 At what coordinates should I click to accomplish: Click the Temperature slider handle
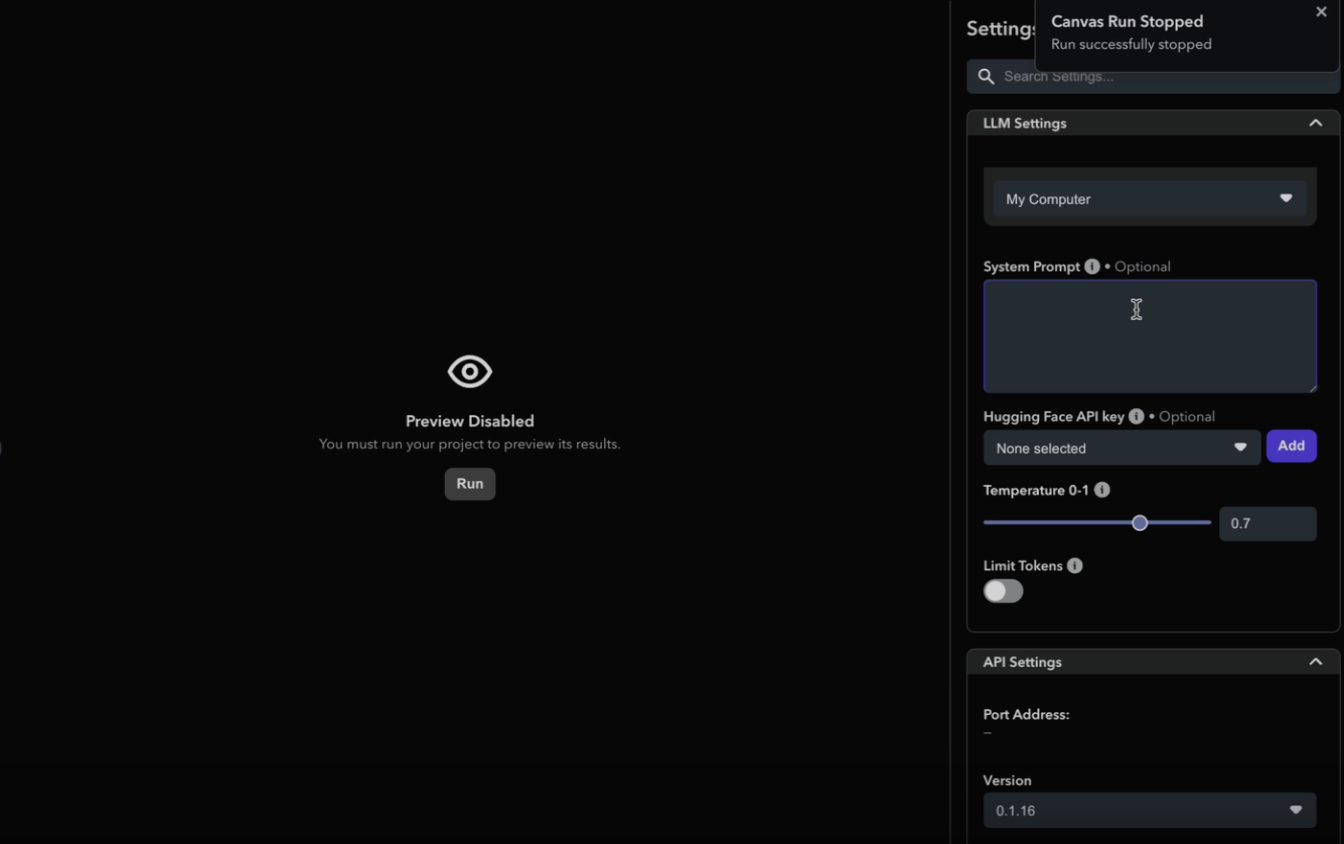[1140, 523]
